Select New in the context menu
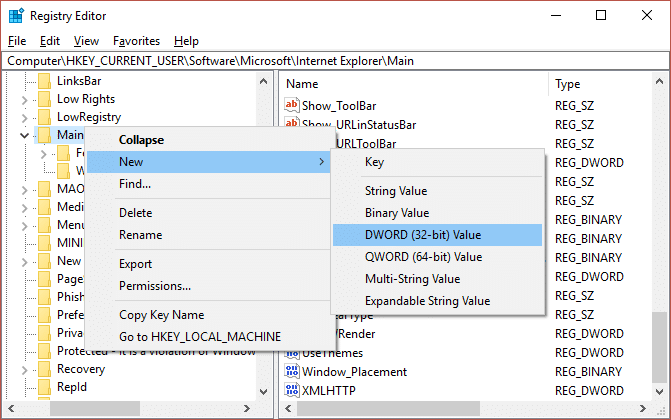The height and width of the screenshot is (420, 671). pos(208,162)
